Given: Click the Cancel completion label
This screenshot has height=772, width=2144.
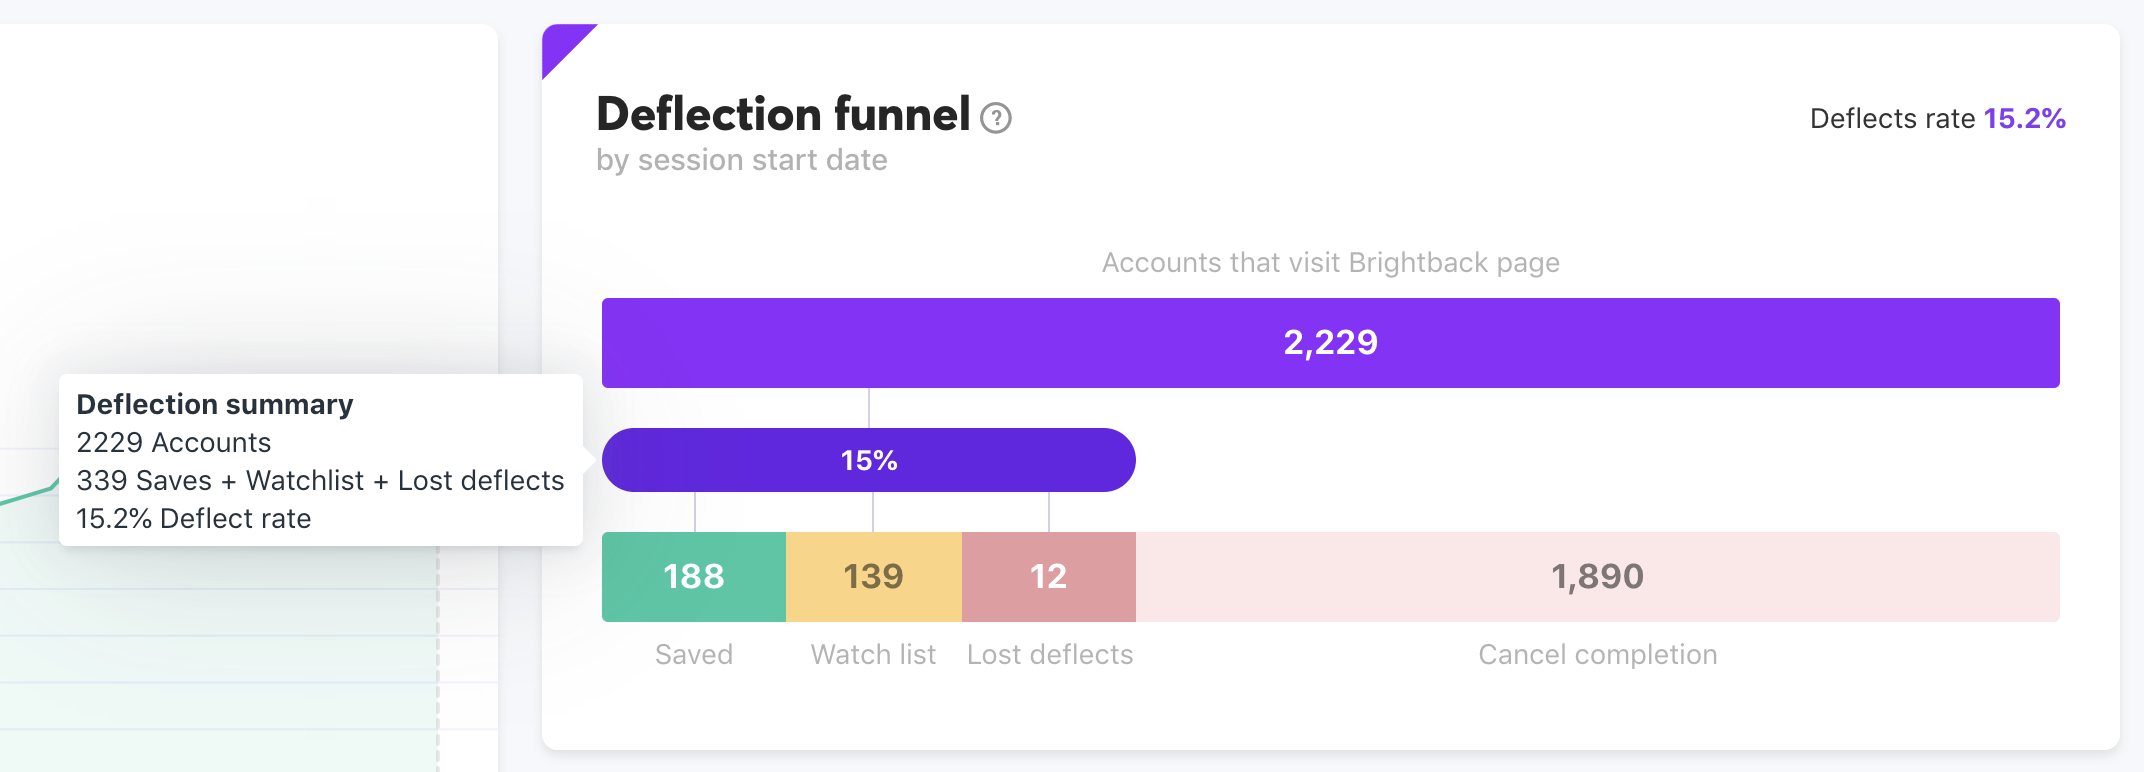Looking at the screenshot, I should tap(1598, 654).
